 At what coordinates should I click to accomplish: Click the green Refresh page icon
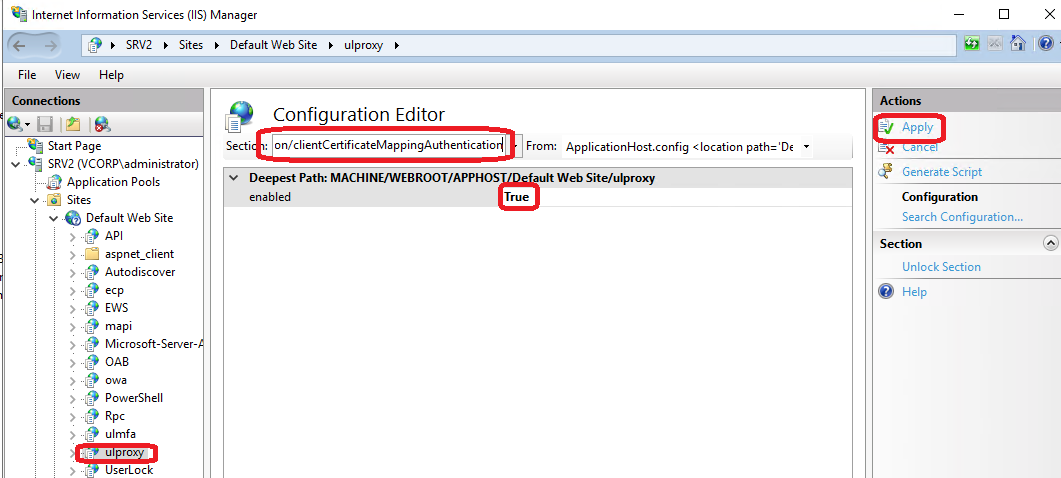click(972, 44)
